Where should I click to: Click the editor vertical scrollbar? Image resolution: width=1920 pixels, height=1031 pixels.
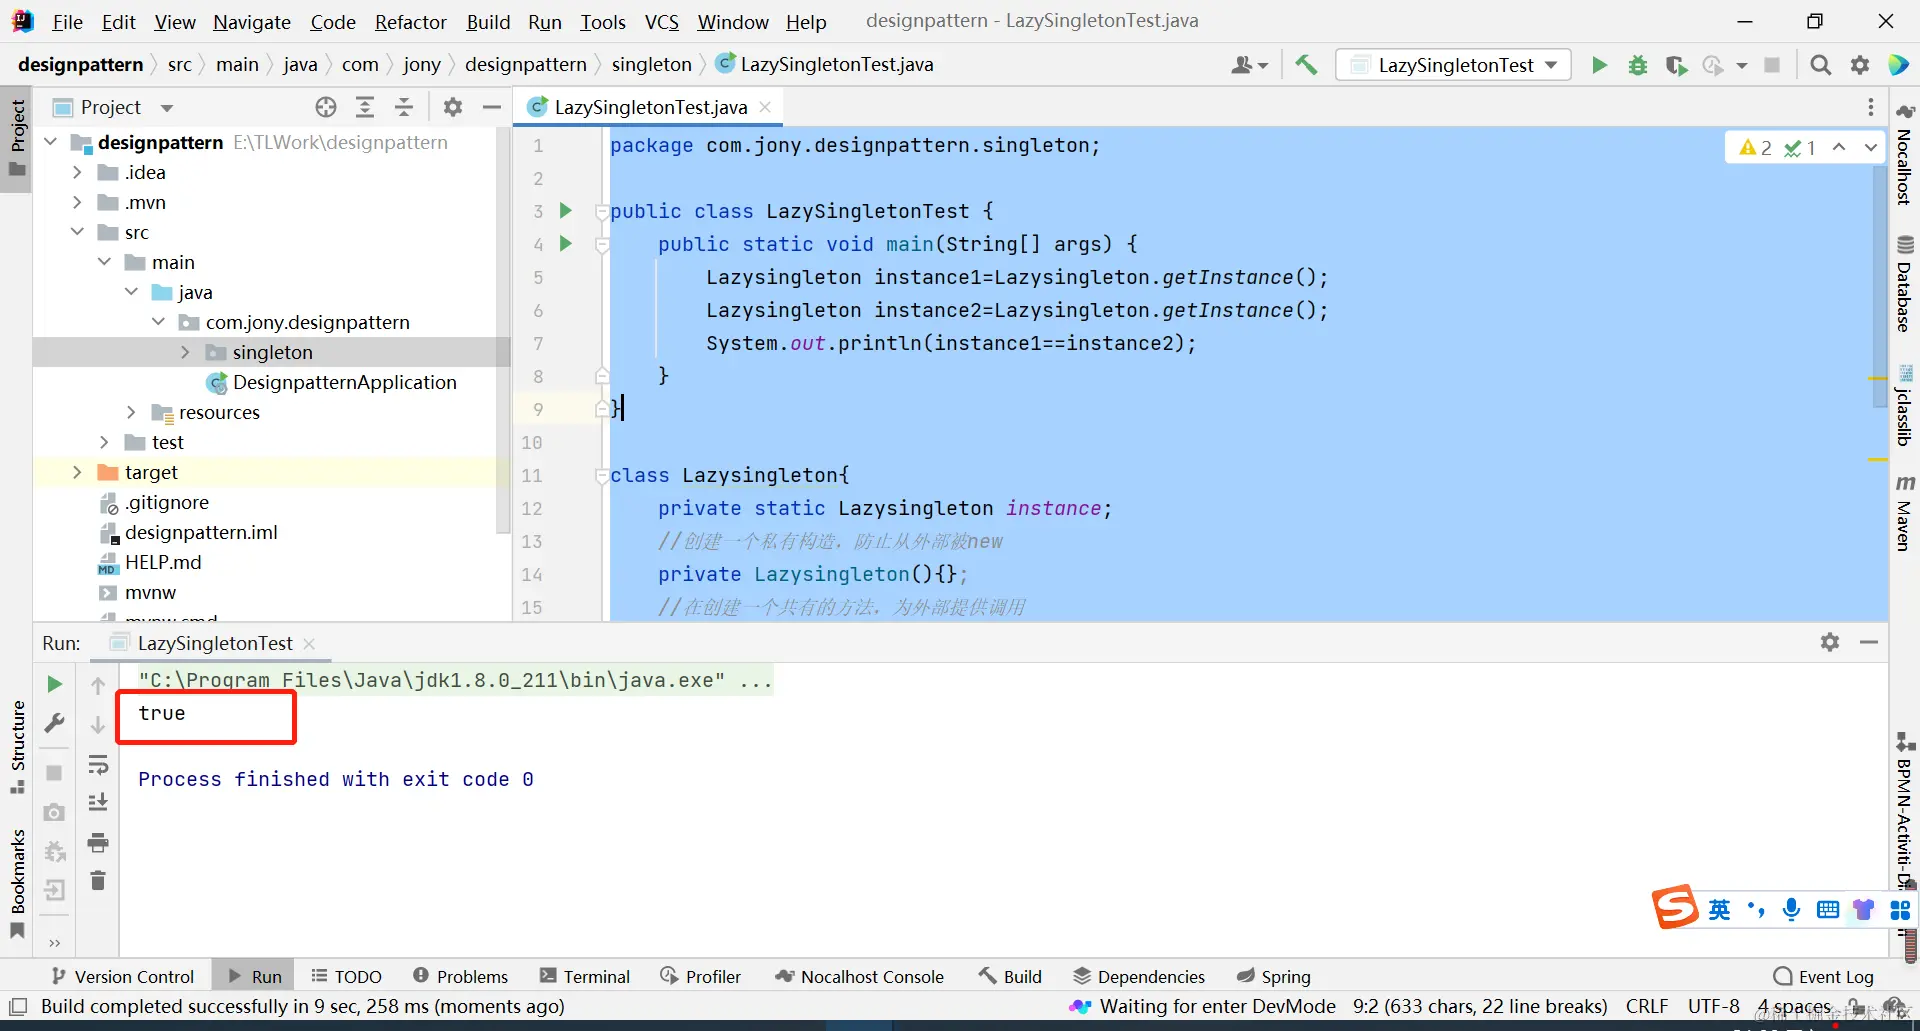1879,280
